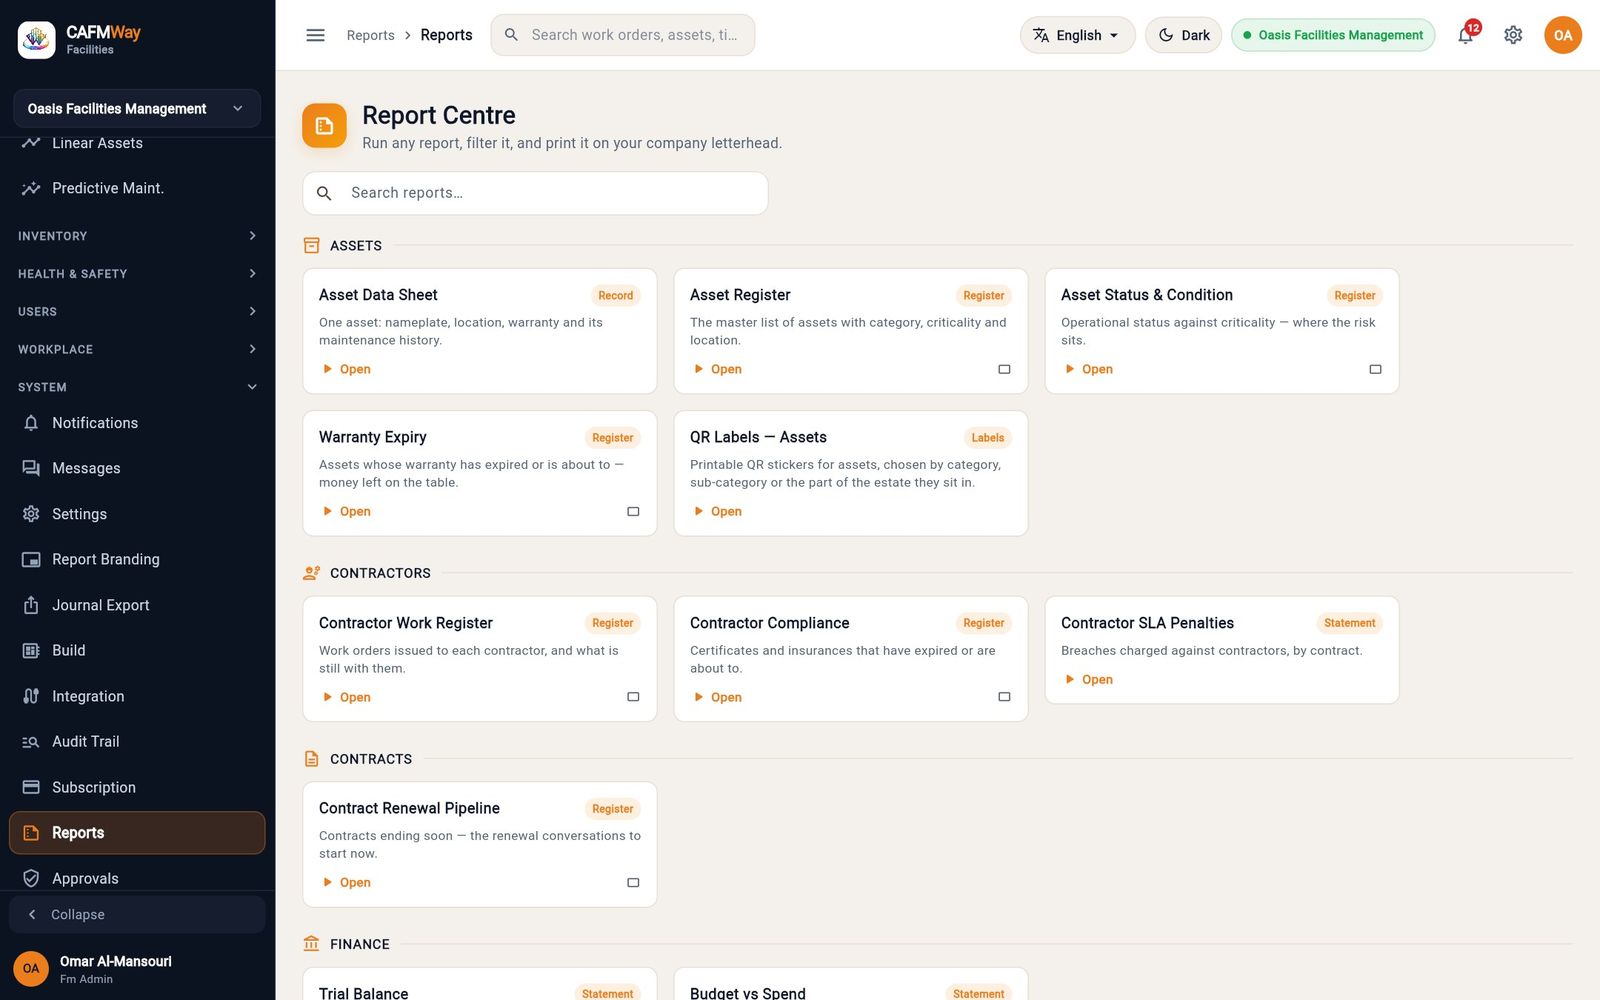Open Settings in sidebar
This screenshot has width=1600, height=1000.
tap(137, 514)
